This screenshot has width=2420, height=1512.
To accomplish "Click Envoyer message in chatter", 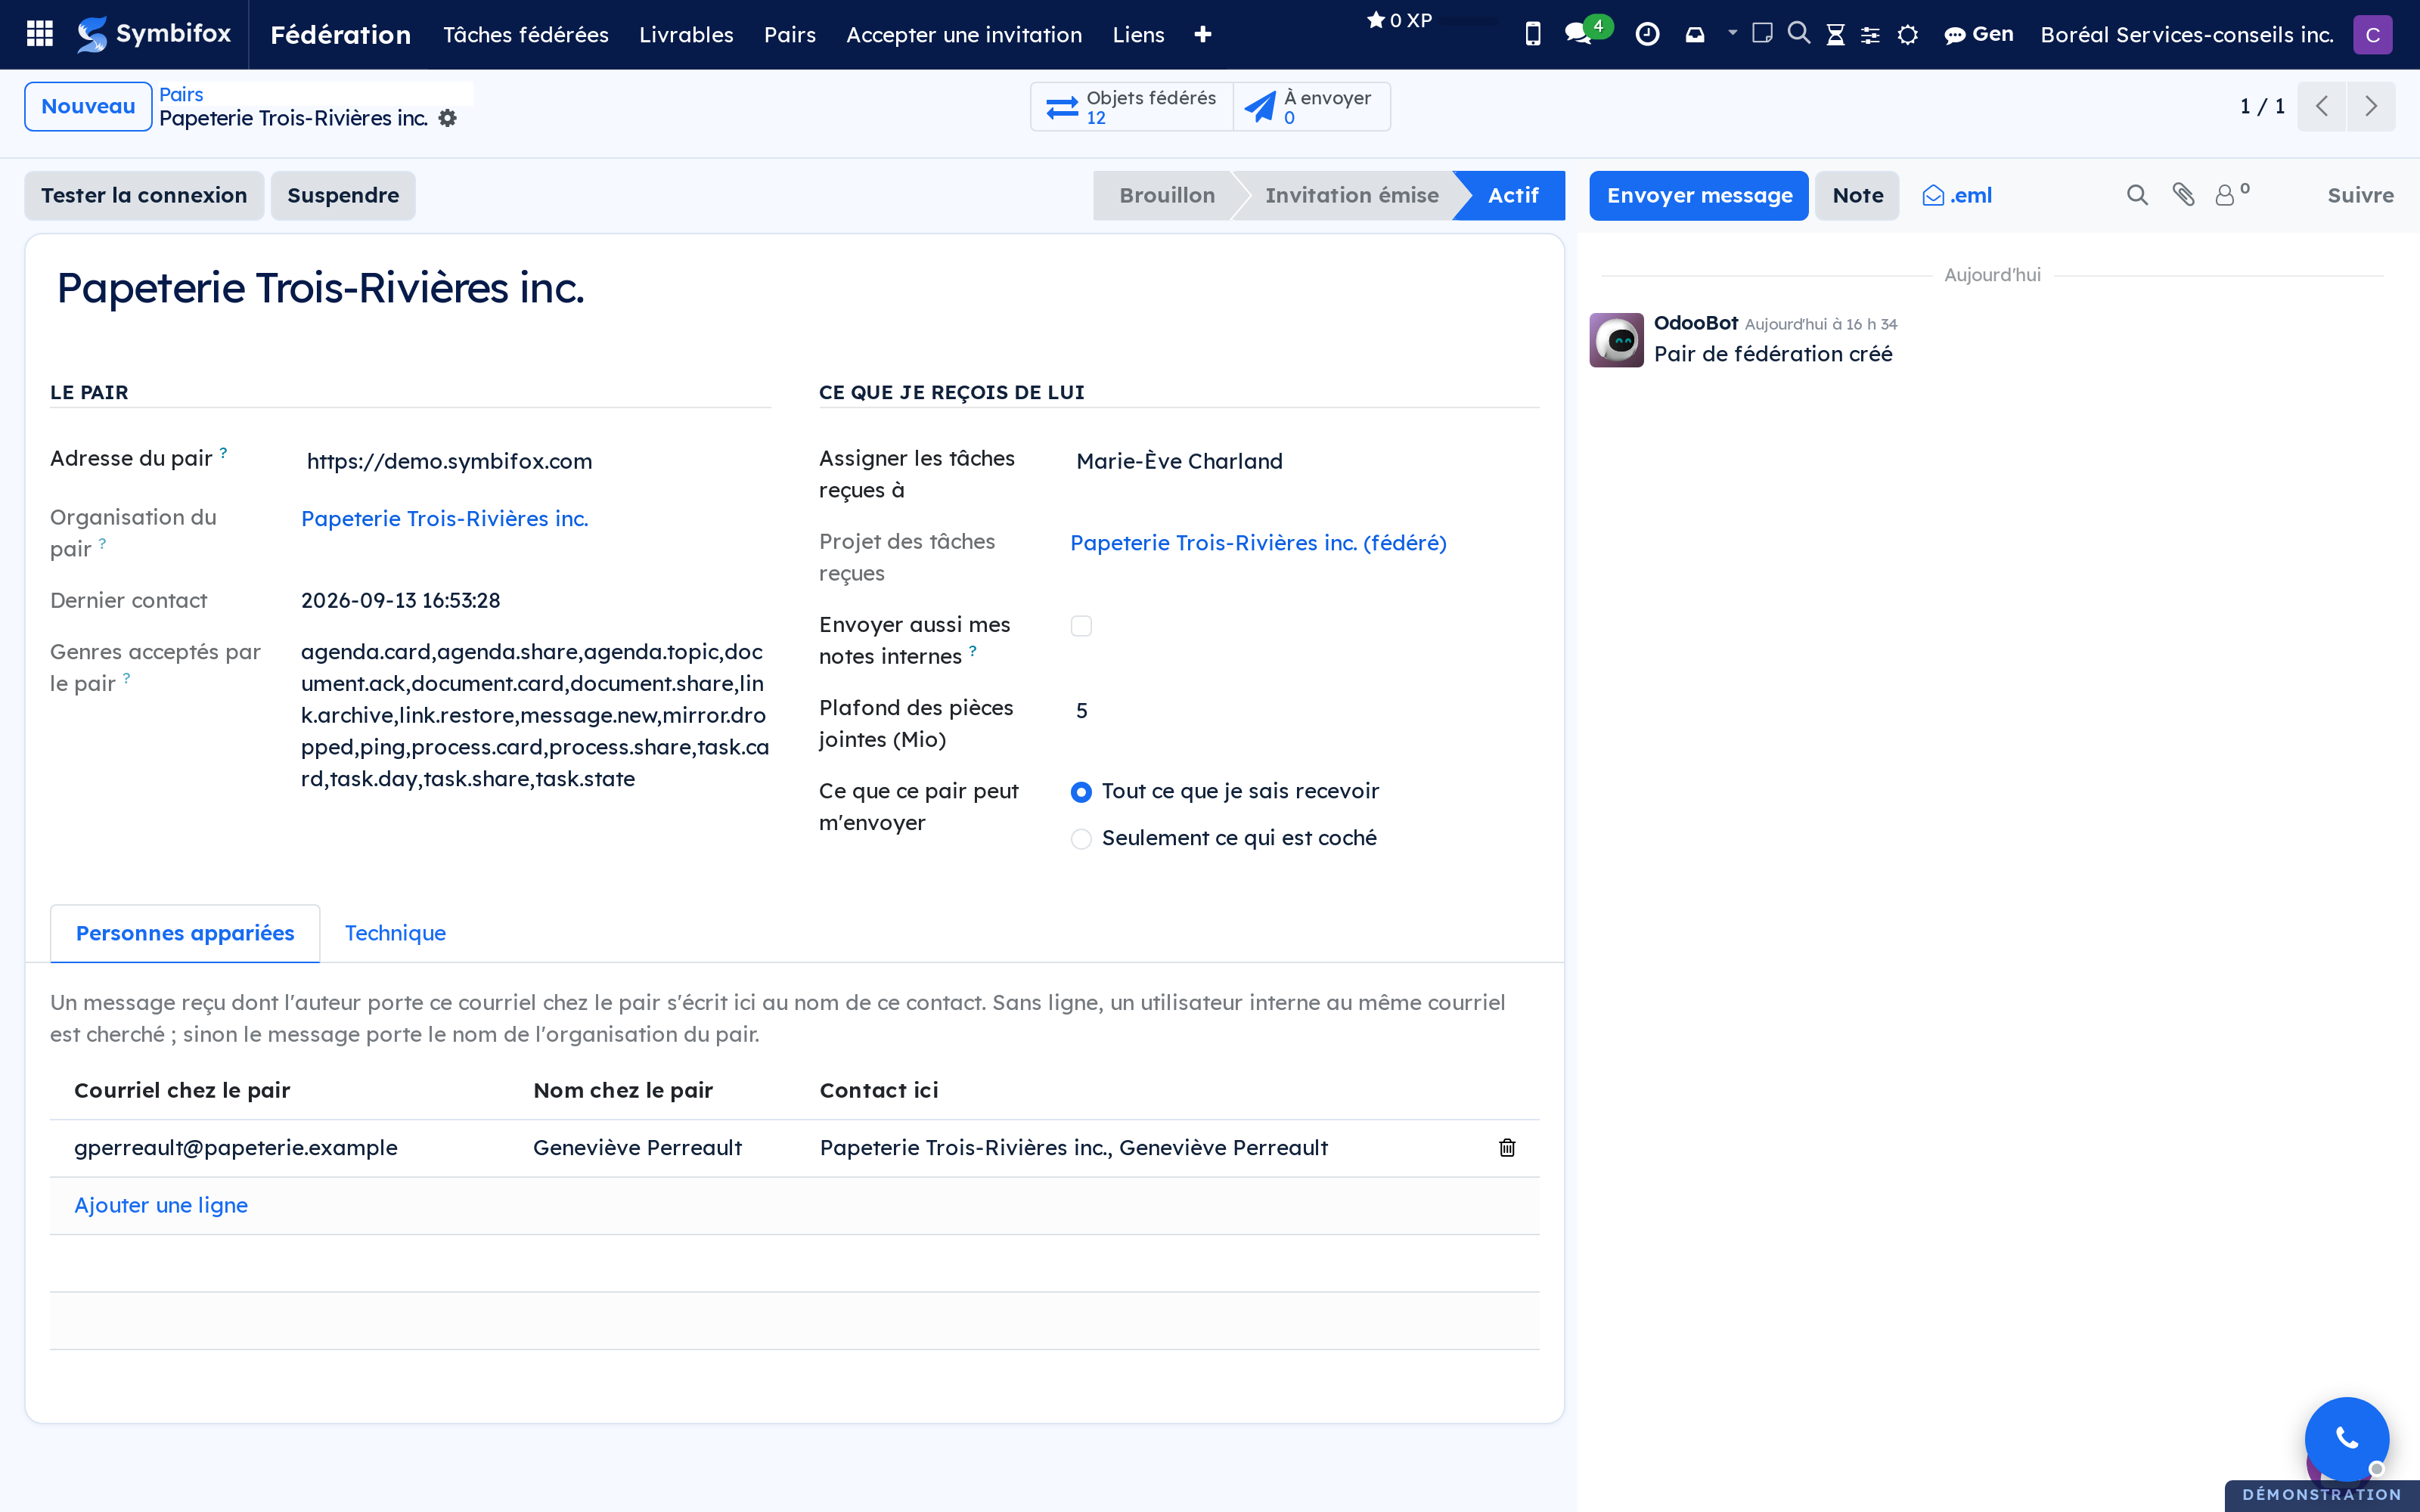I will coord(1699,195).
